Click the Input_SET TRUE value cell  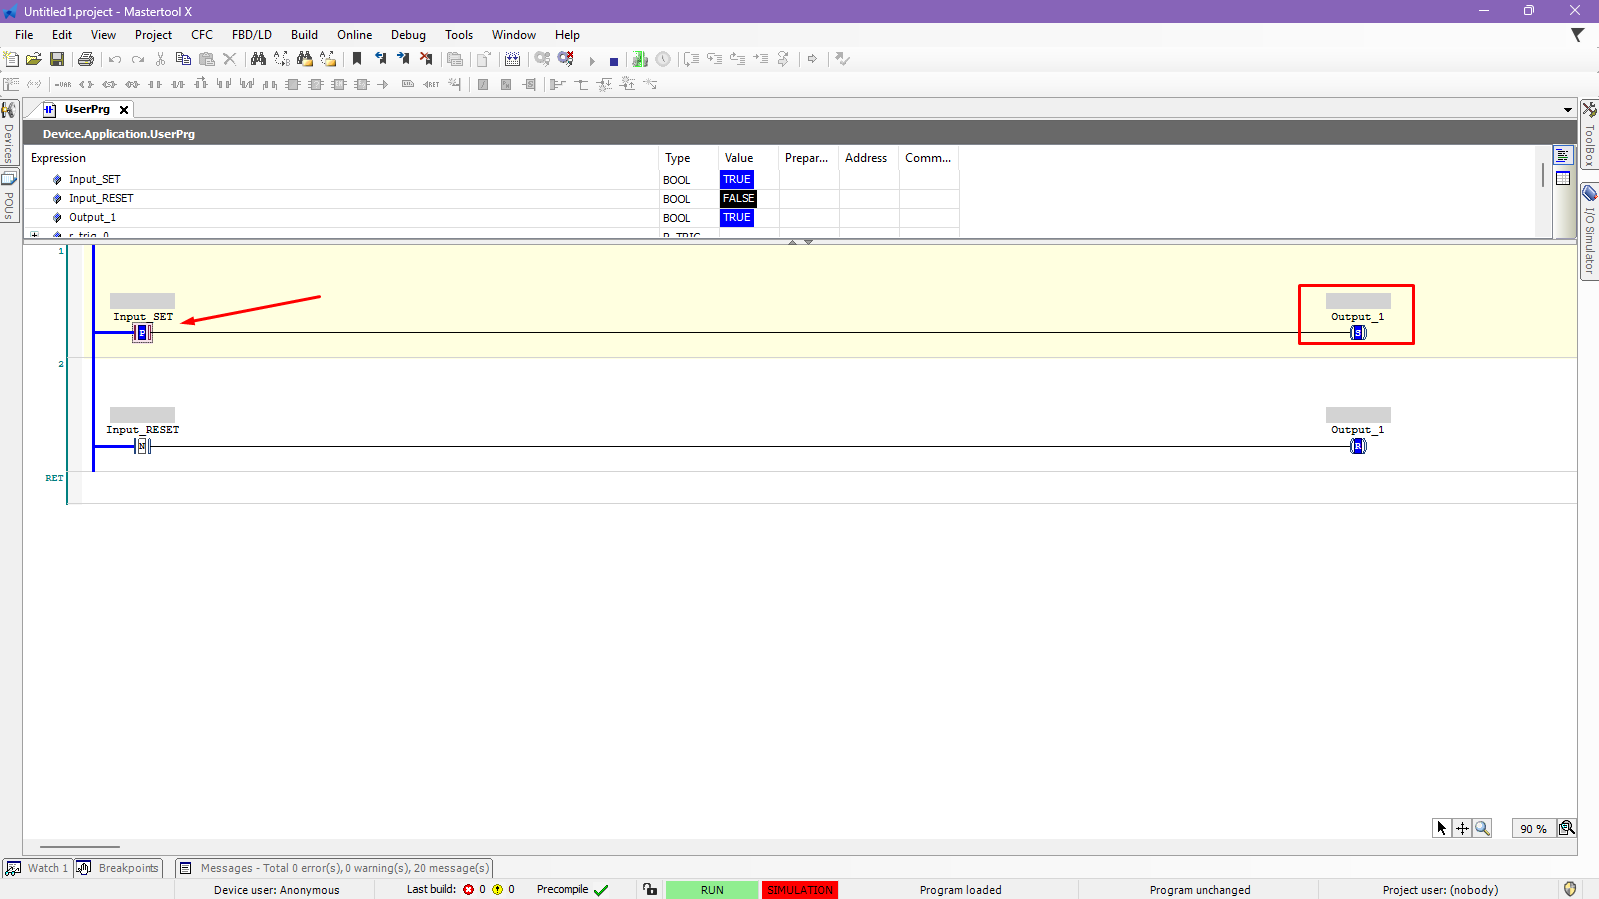[x=737, y=180]
